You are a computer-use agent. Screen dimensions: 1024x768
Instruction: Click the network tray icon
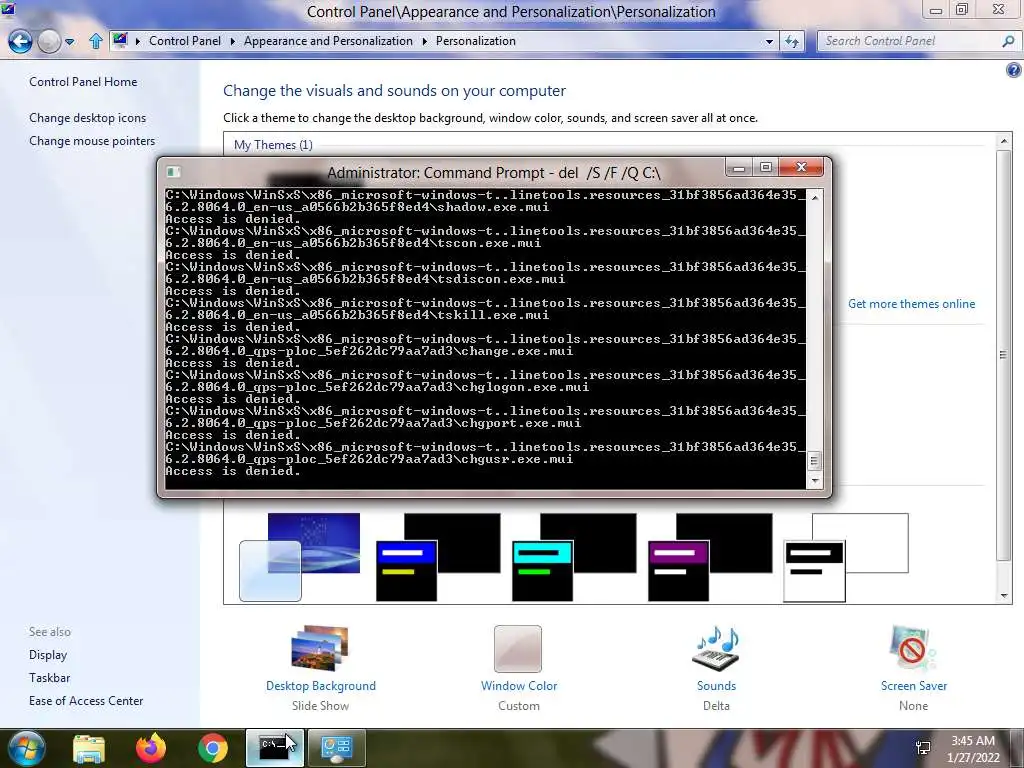pyautogui.click(x=923, y=748)
